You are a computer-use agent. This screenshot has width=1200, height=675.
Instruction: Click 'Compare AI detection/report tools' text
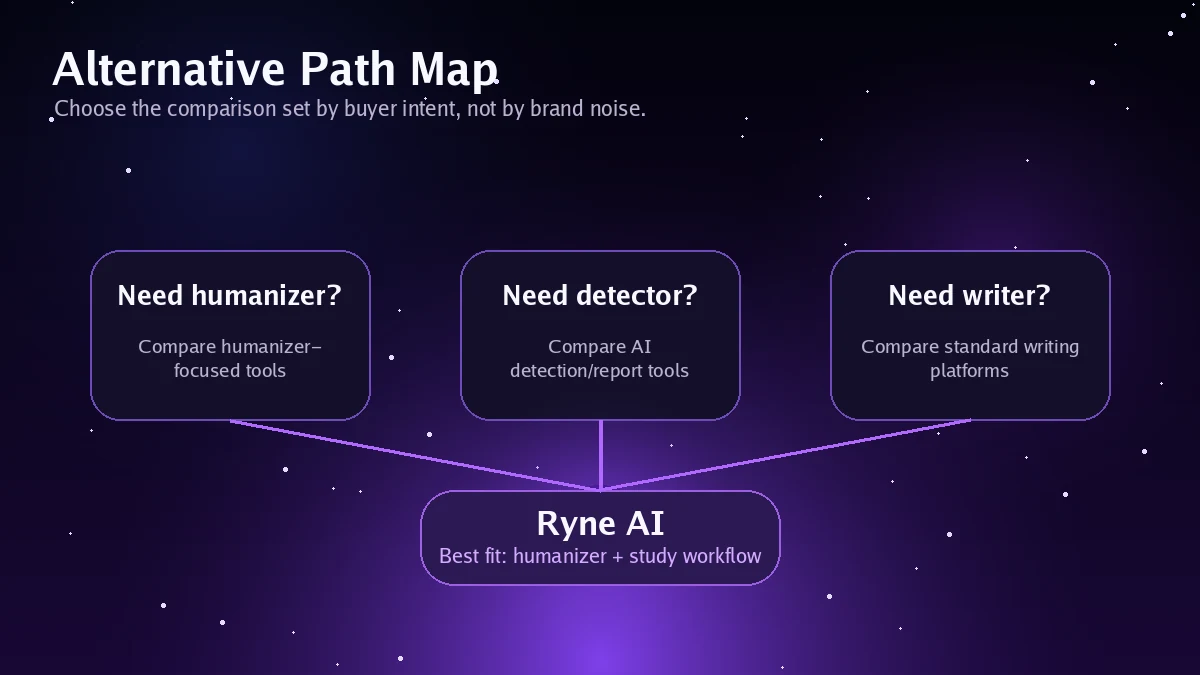pyautogui.click(x=600, y=359)
